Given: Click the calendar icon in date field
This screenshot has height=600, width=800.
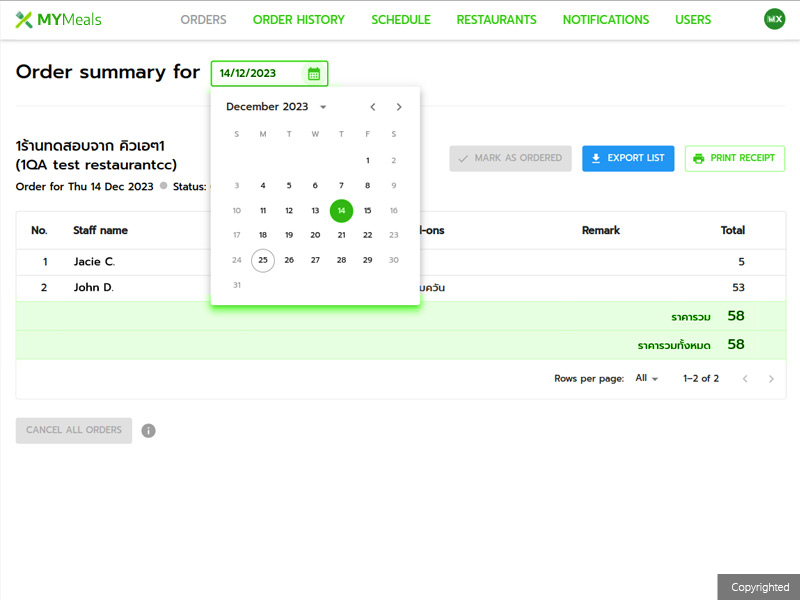Looking at the screenshot, I should (314, 73).
